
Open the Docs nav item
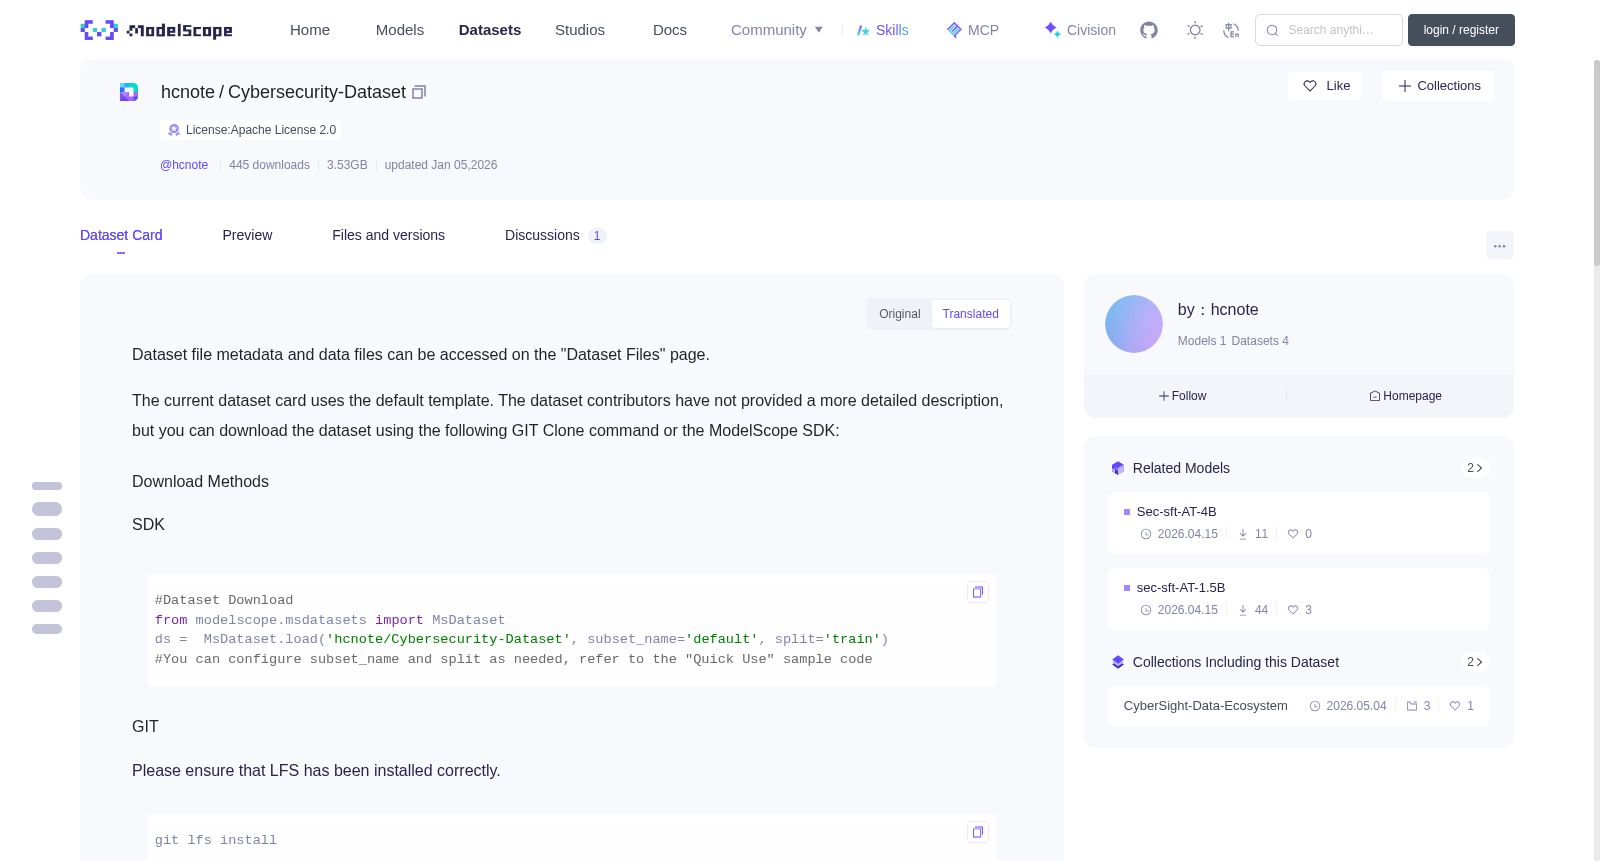pyautogui.click(x=670, y=30)
